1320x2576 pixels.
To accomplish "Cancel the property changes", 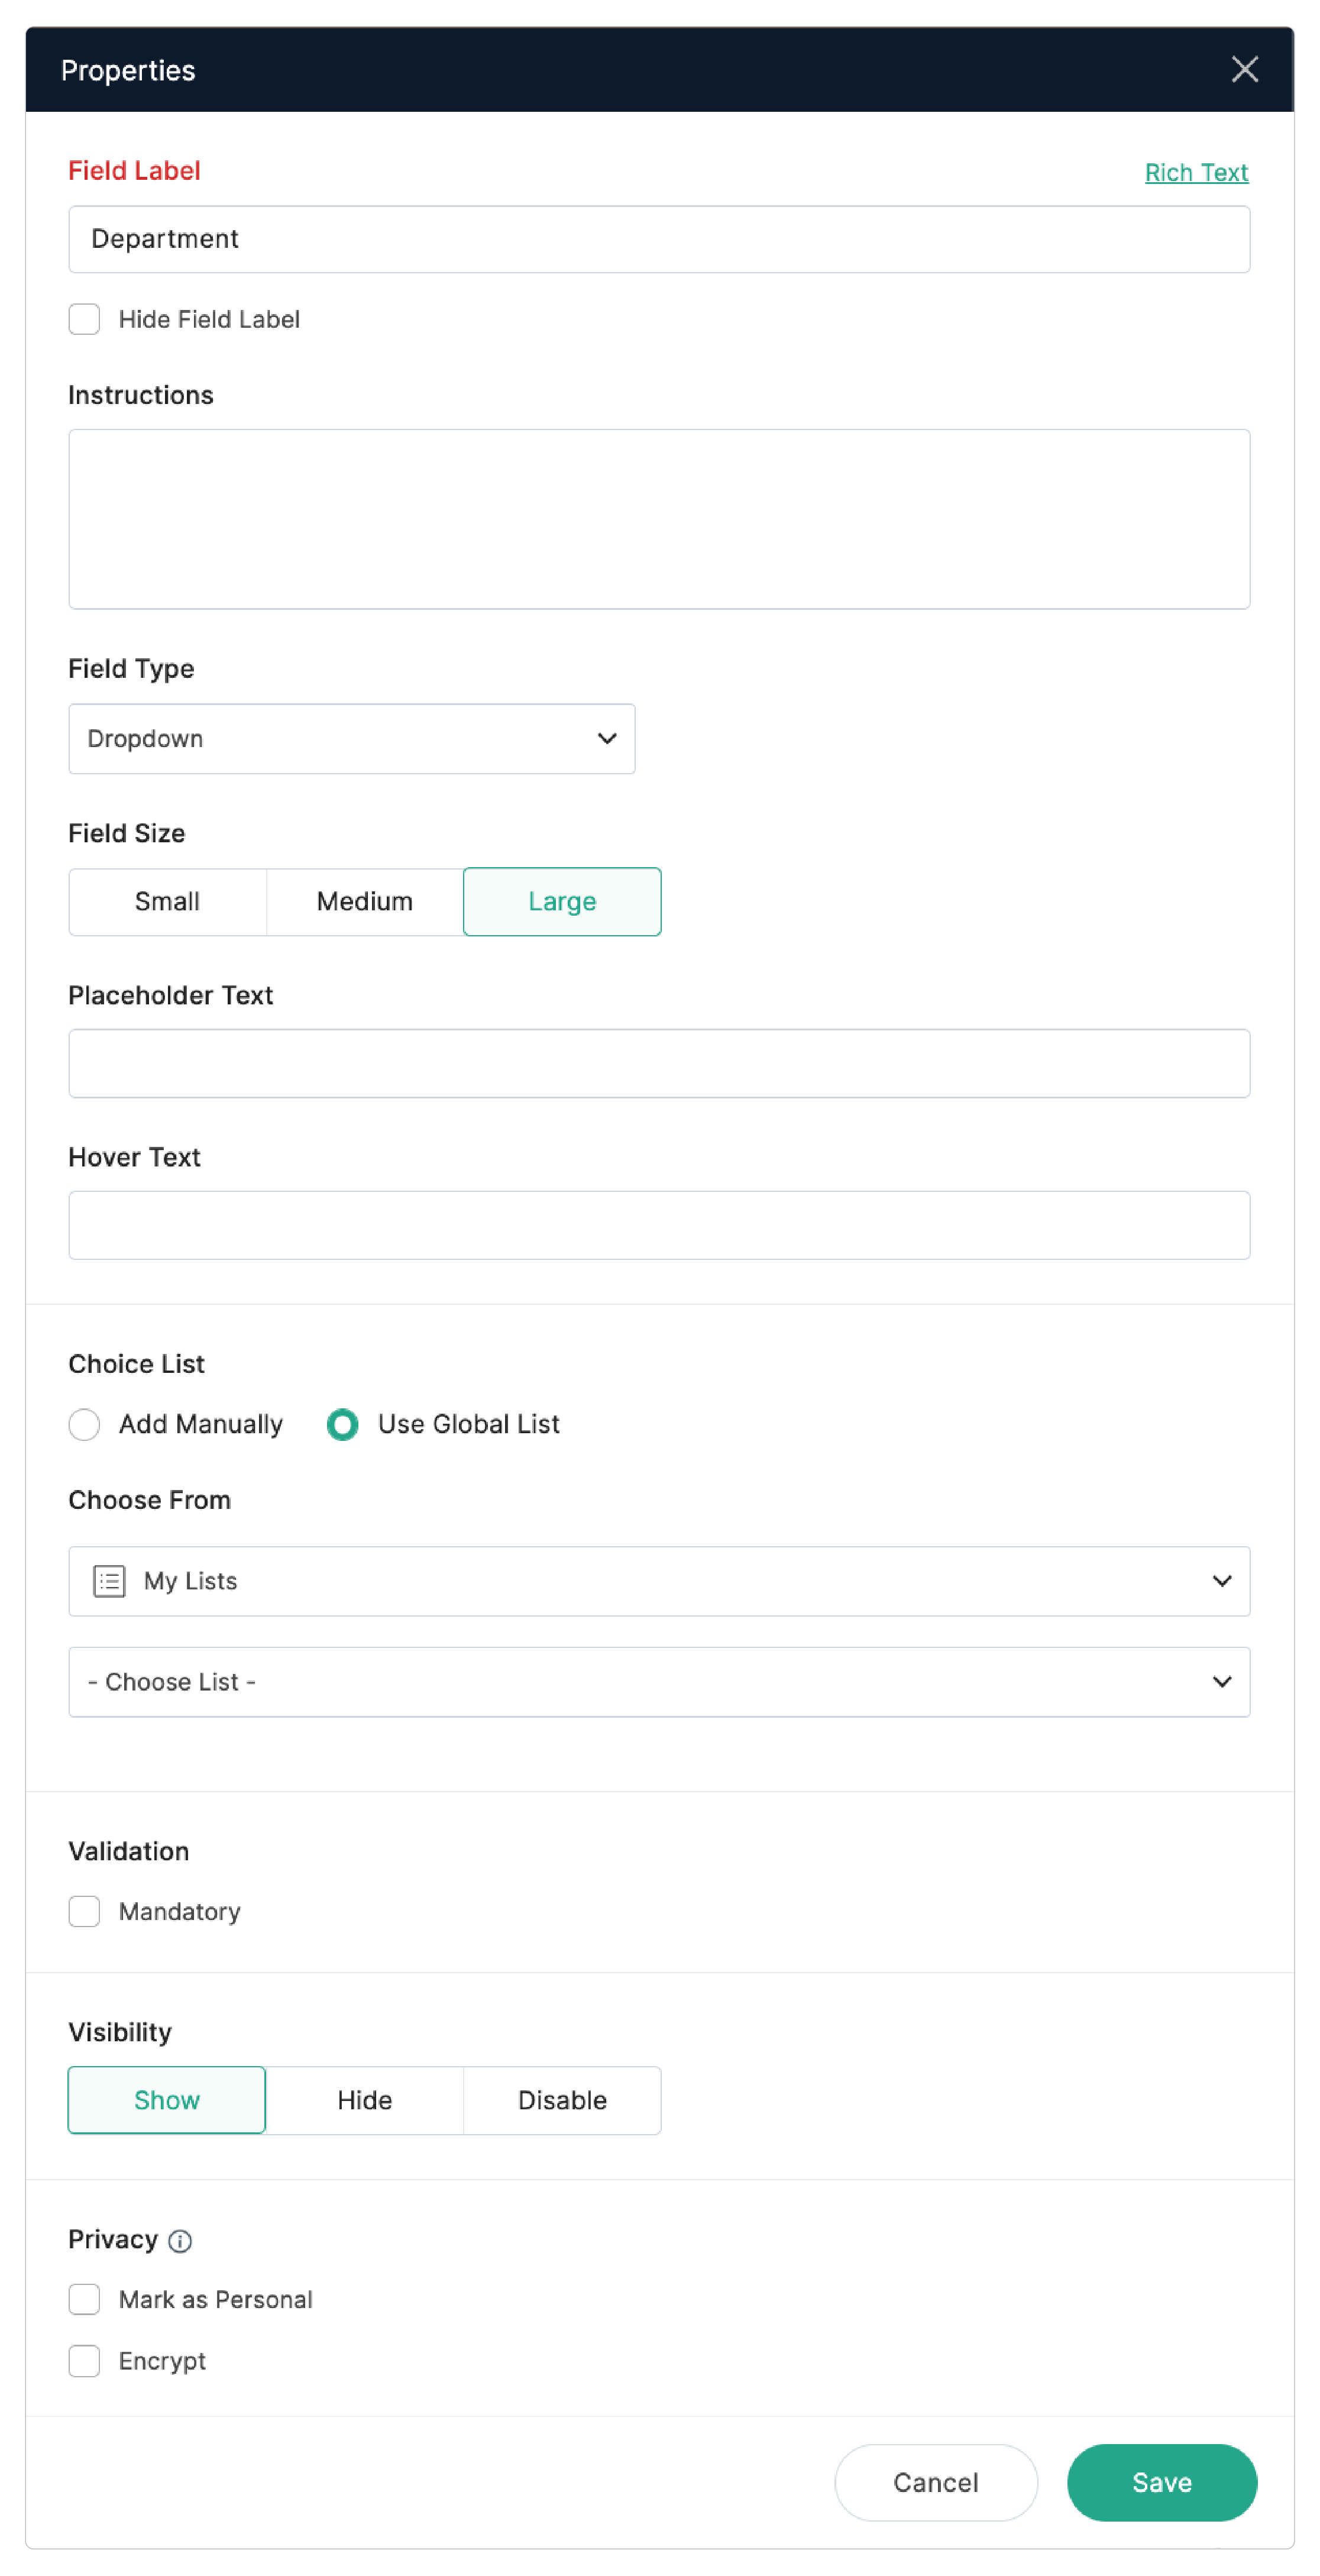I will [x=936, y=2483].
